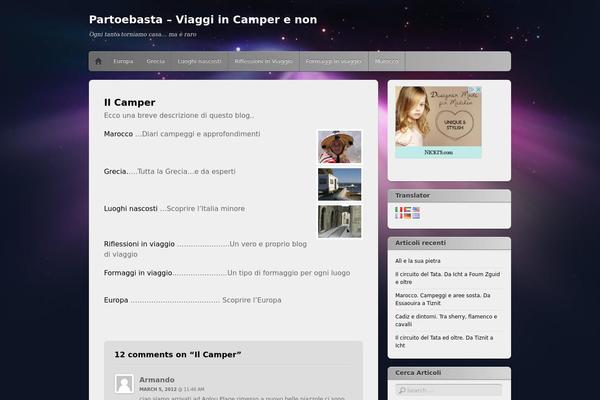Open the Luoghi nascosti menu item
The width and height of the screenshot is (600, 400).
coord(199,61)
